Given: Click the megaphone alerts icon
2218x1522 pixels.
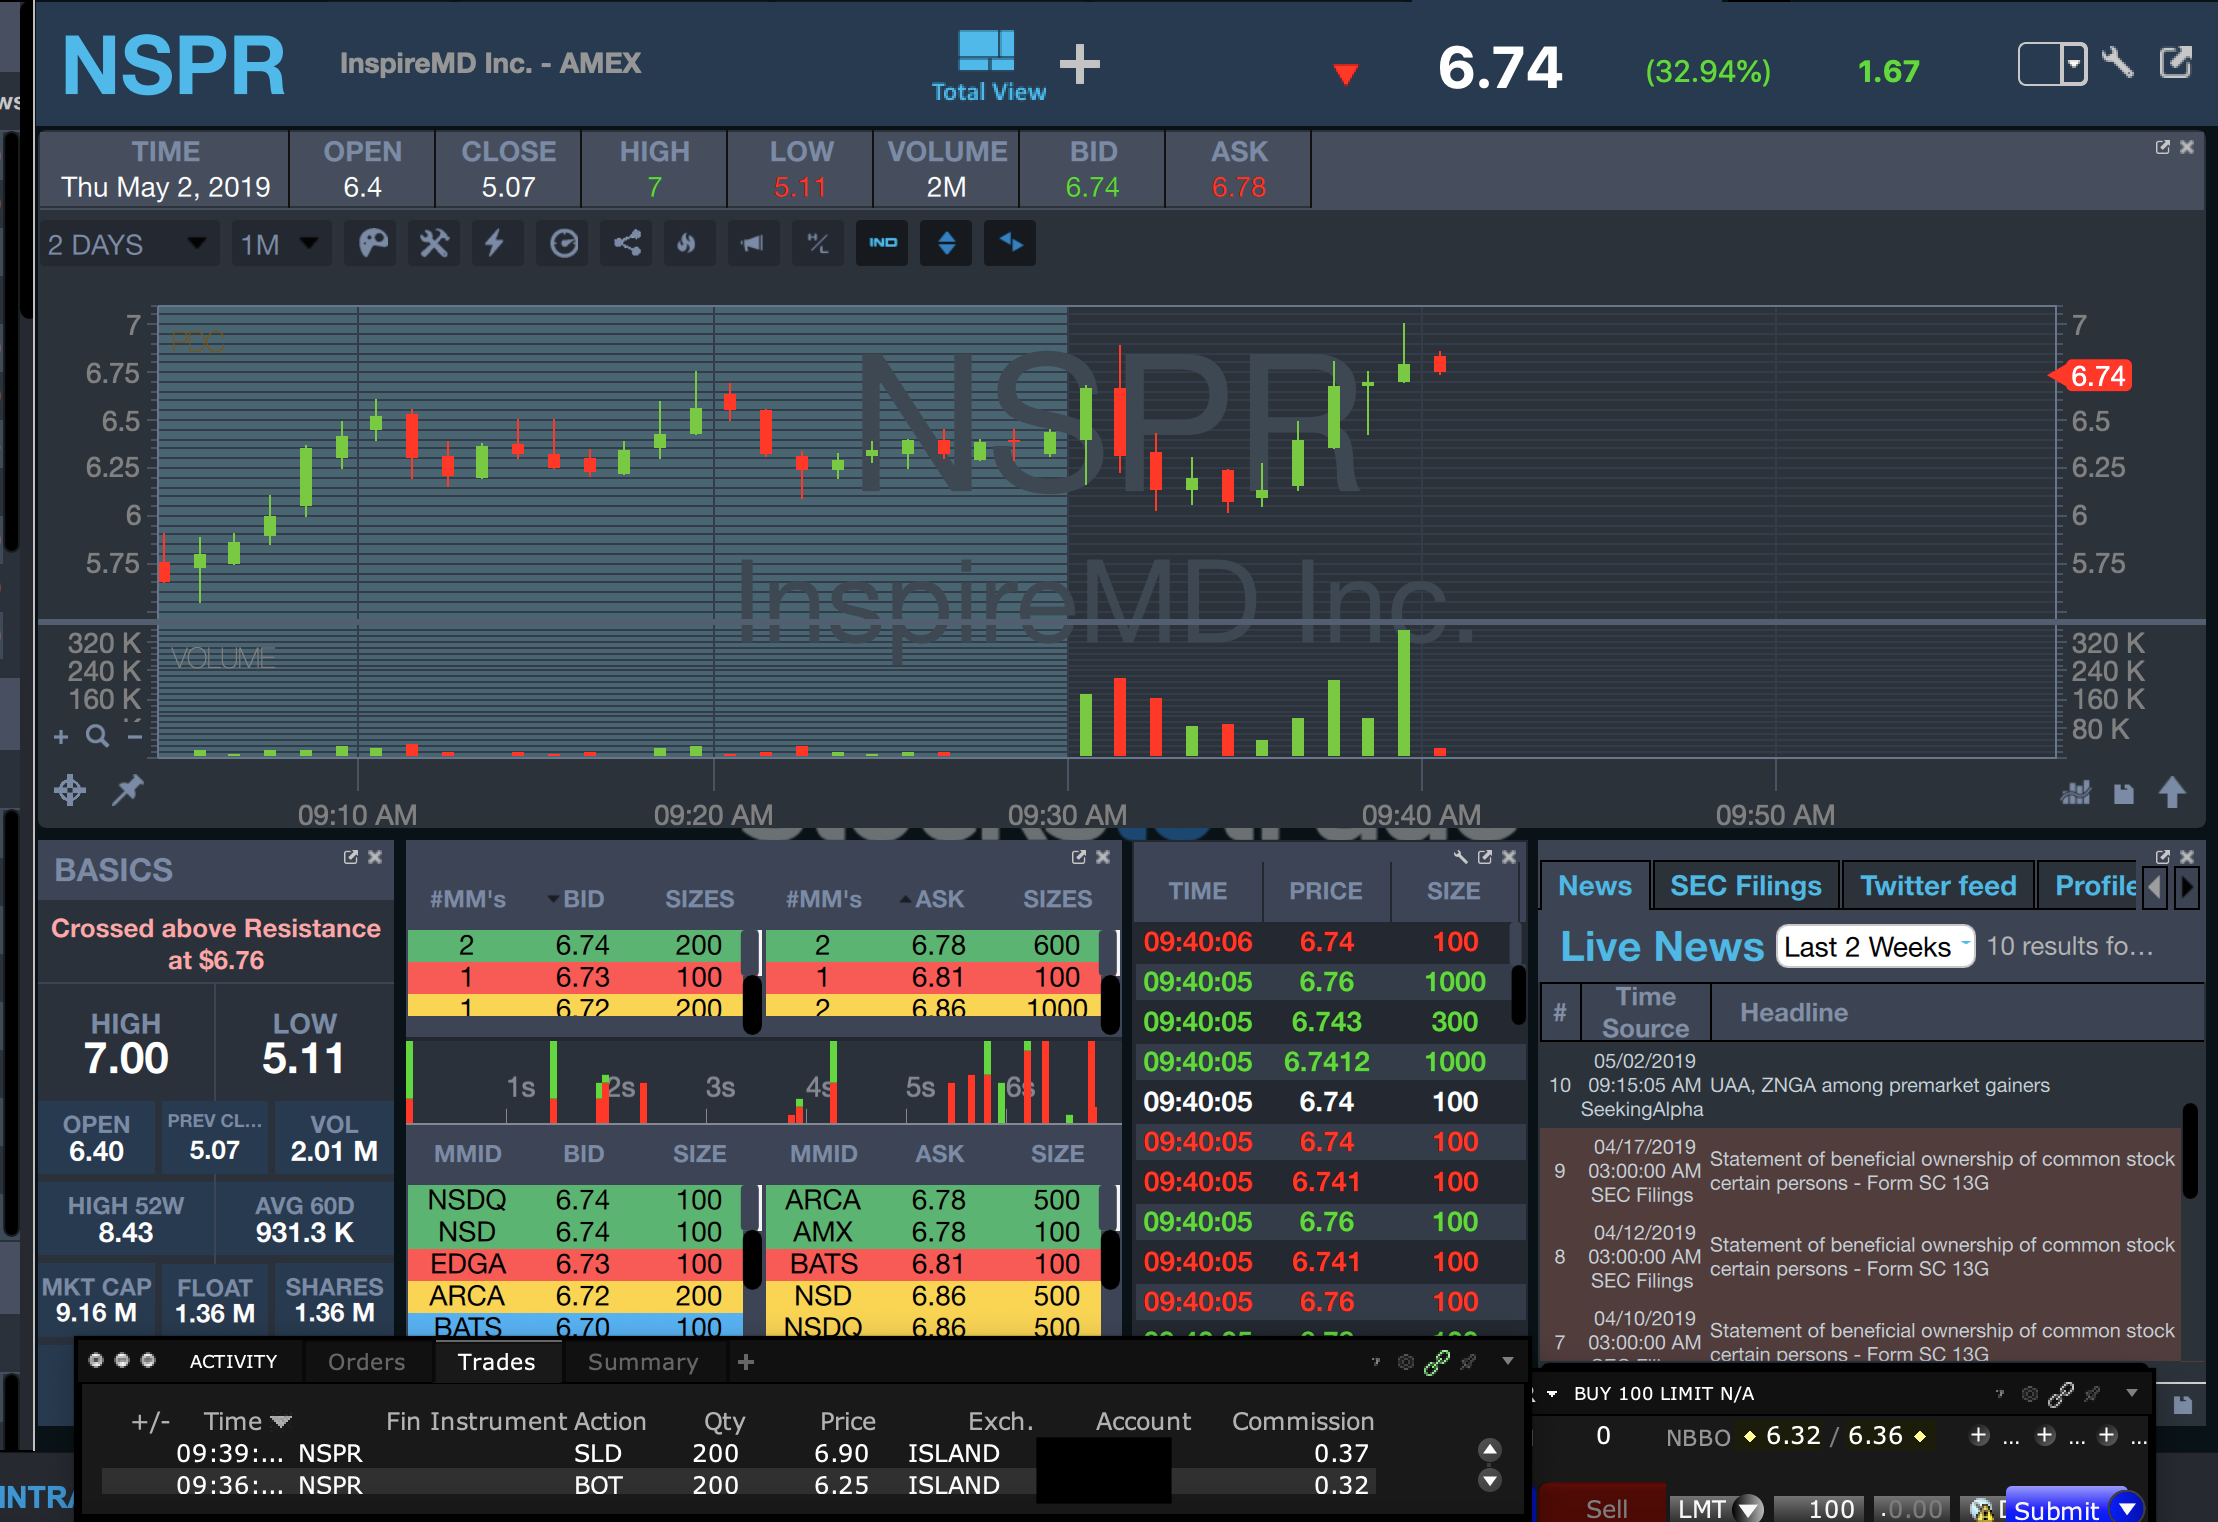Looking at the screenshot, I should pyautogui.click(x=752, y=244).
